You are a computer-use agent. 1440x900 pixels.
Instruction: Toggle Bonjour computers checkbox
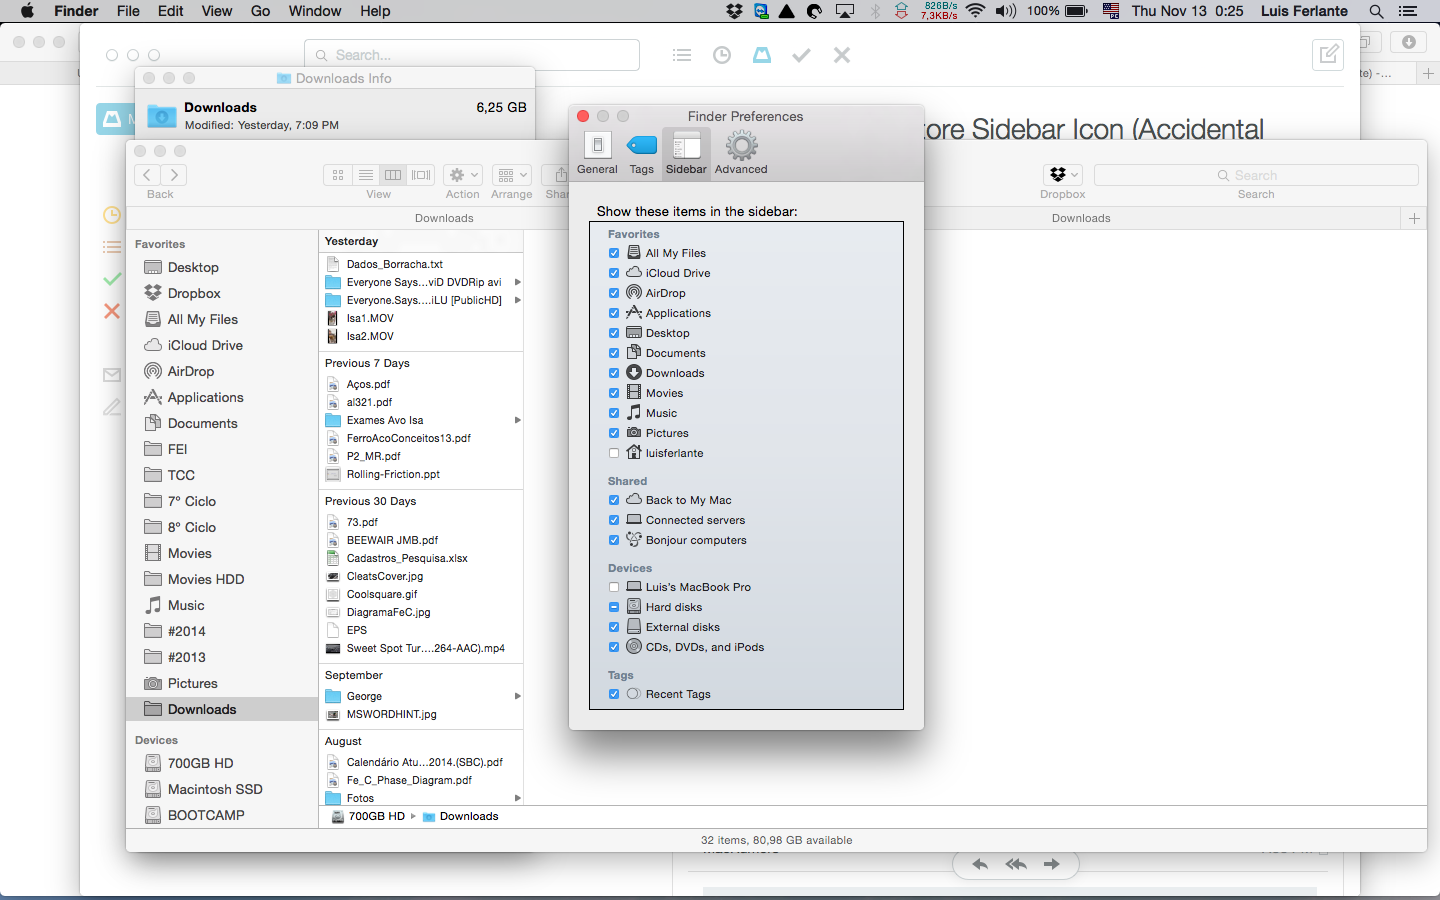point(614,540)
